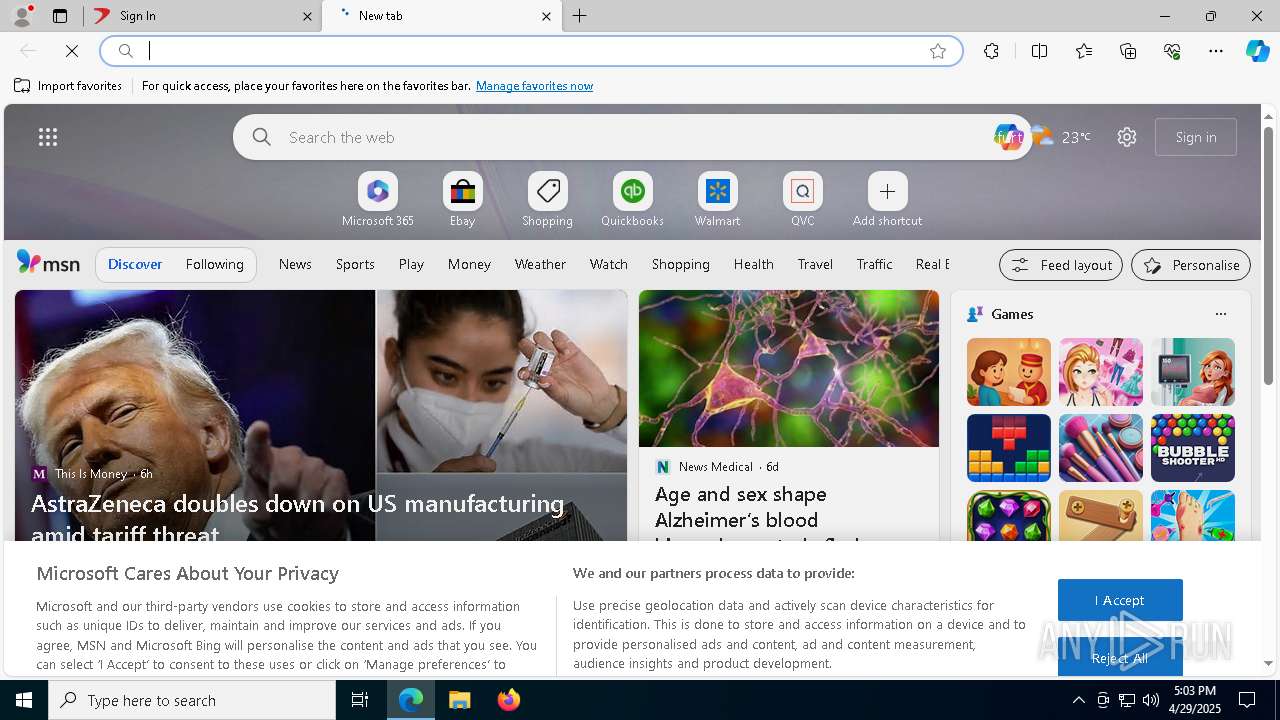Open the makeup brushes game thumbnail
1280x720 pixels.
coord(1101,448)
